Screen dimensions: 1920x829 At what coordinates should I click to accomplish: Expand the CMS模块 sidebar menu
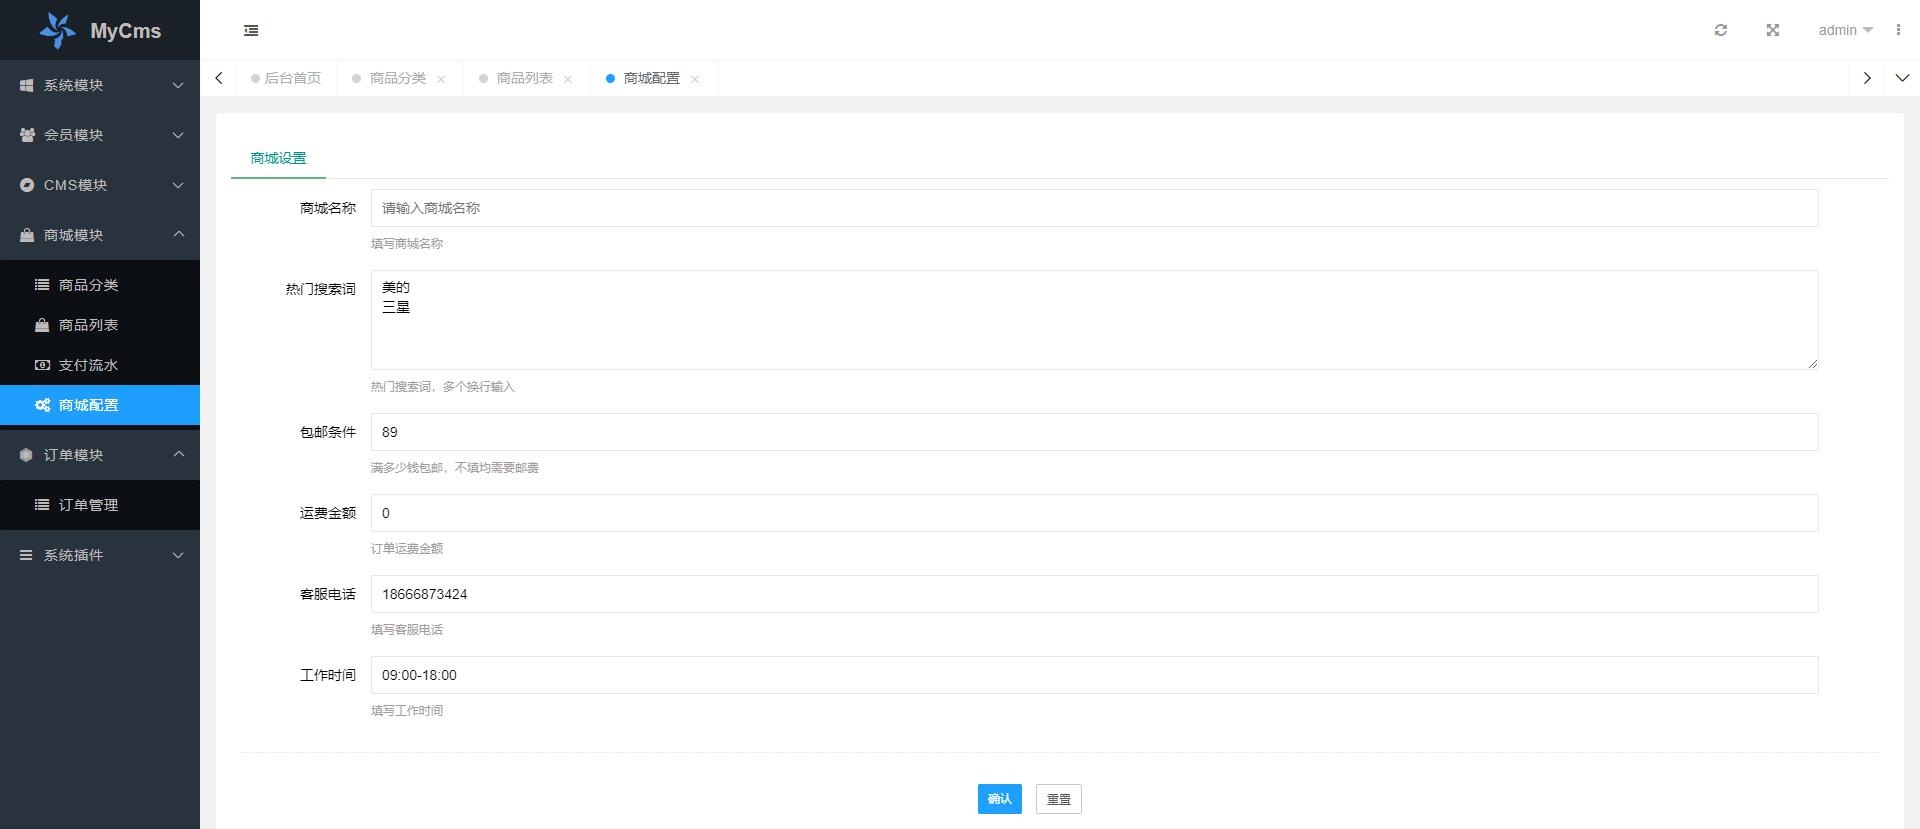(x=100, y=185)
